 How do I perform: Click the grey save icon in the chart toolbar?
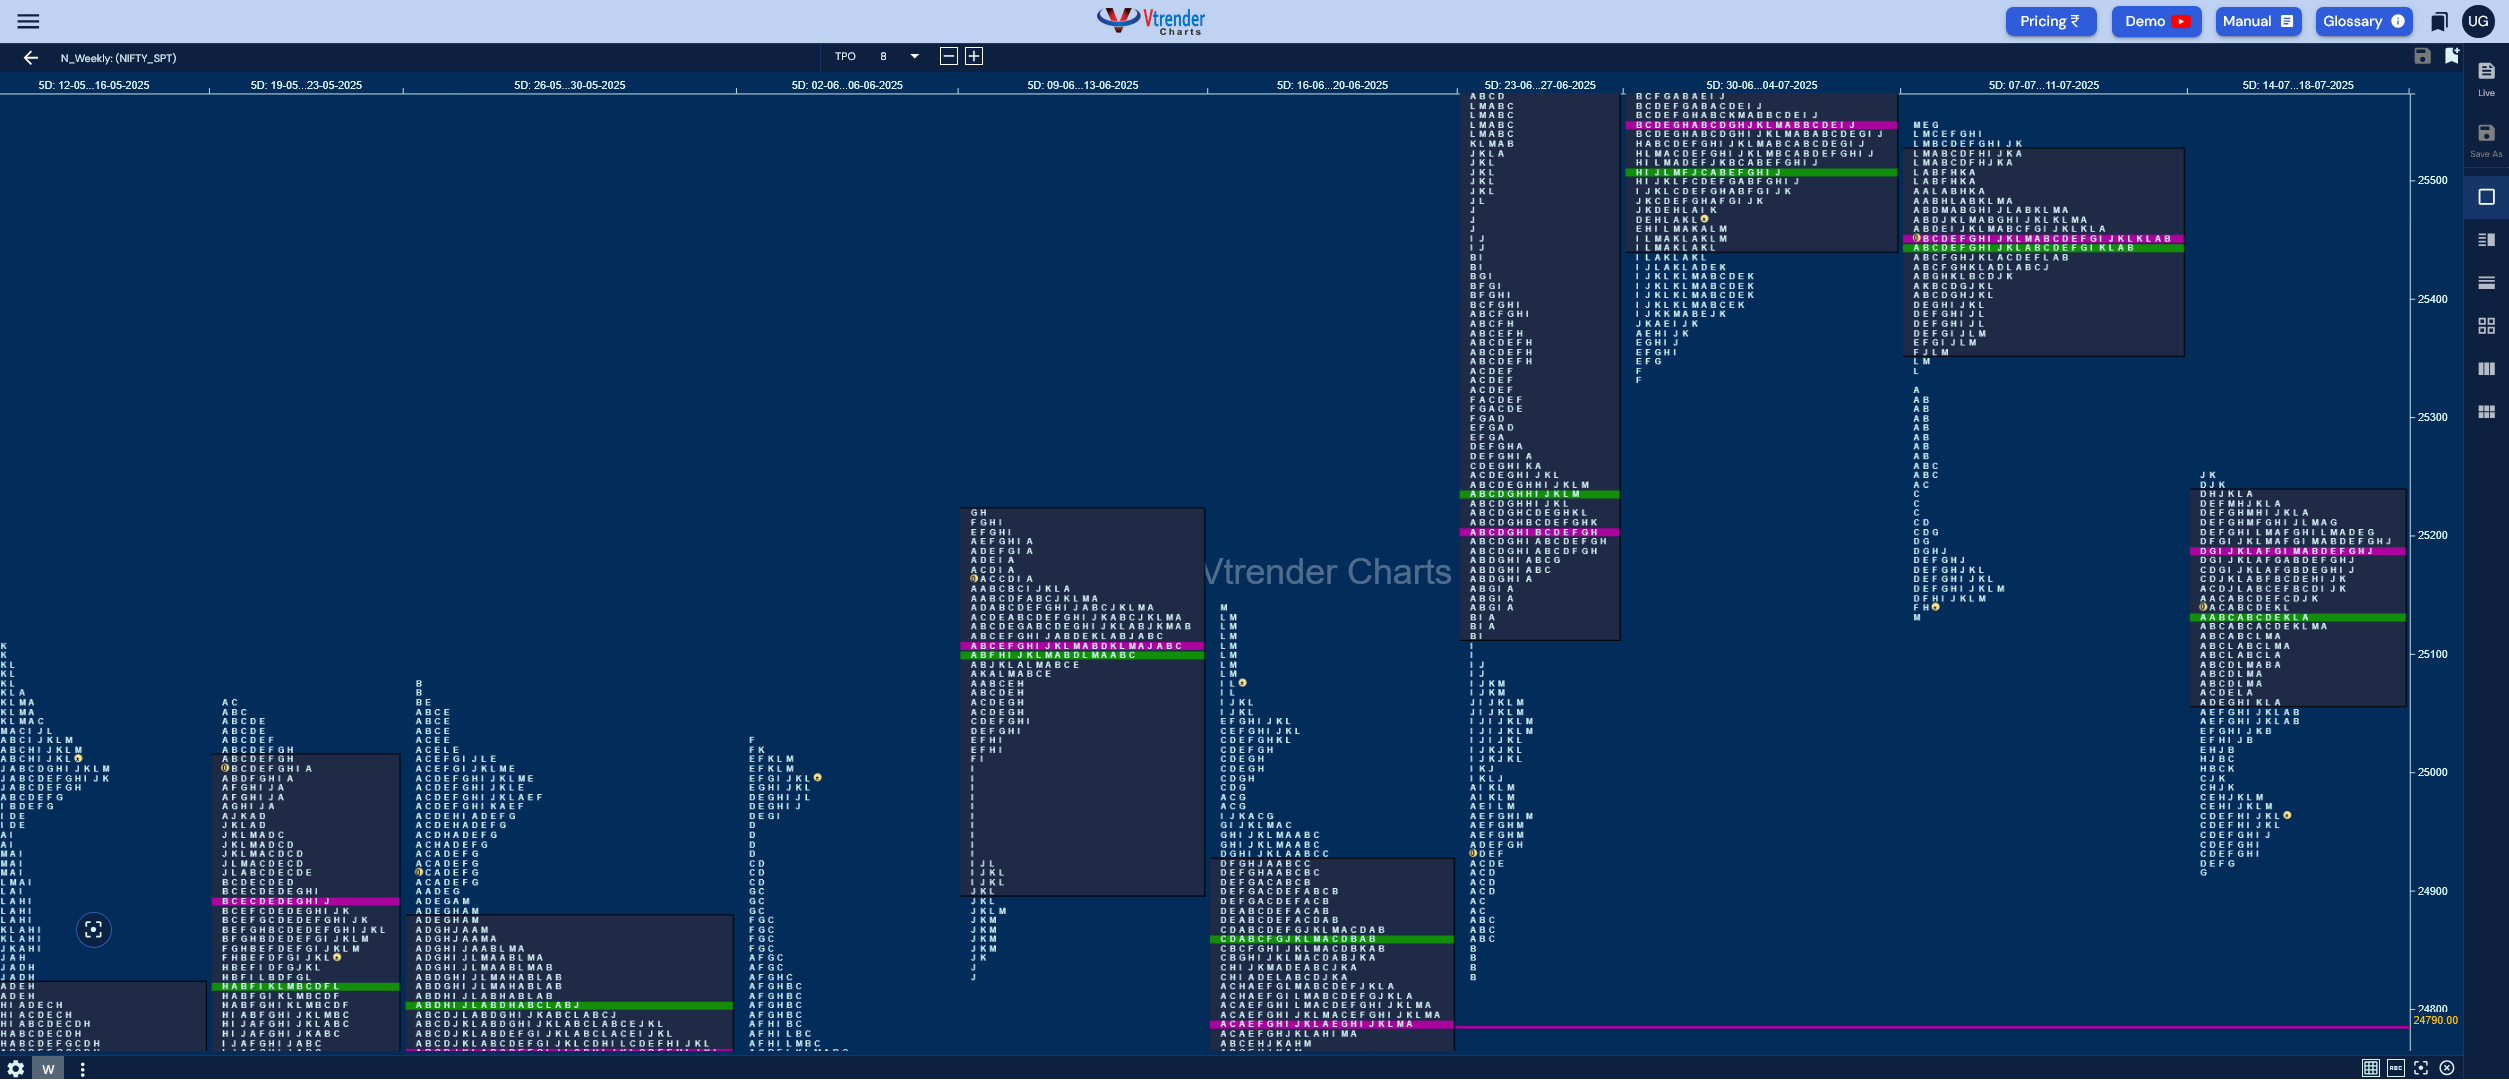2422,56
